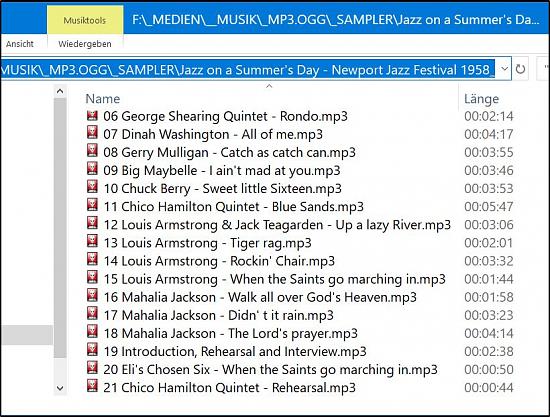The image size is (550, 417).
Task: Open the Wiedergeben tab
Action: coord(85,44)
